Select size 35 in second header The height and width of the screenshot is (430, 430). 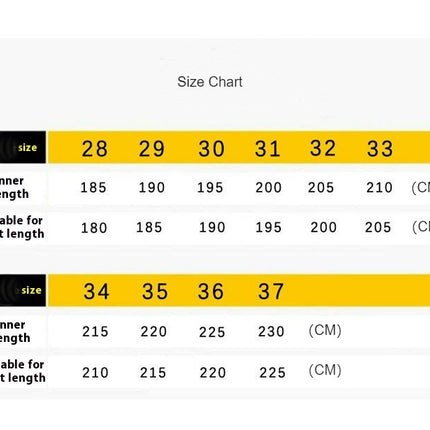pyautogui.click(x=155, y=291)
